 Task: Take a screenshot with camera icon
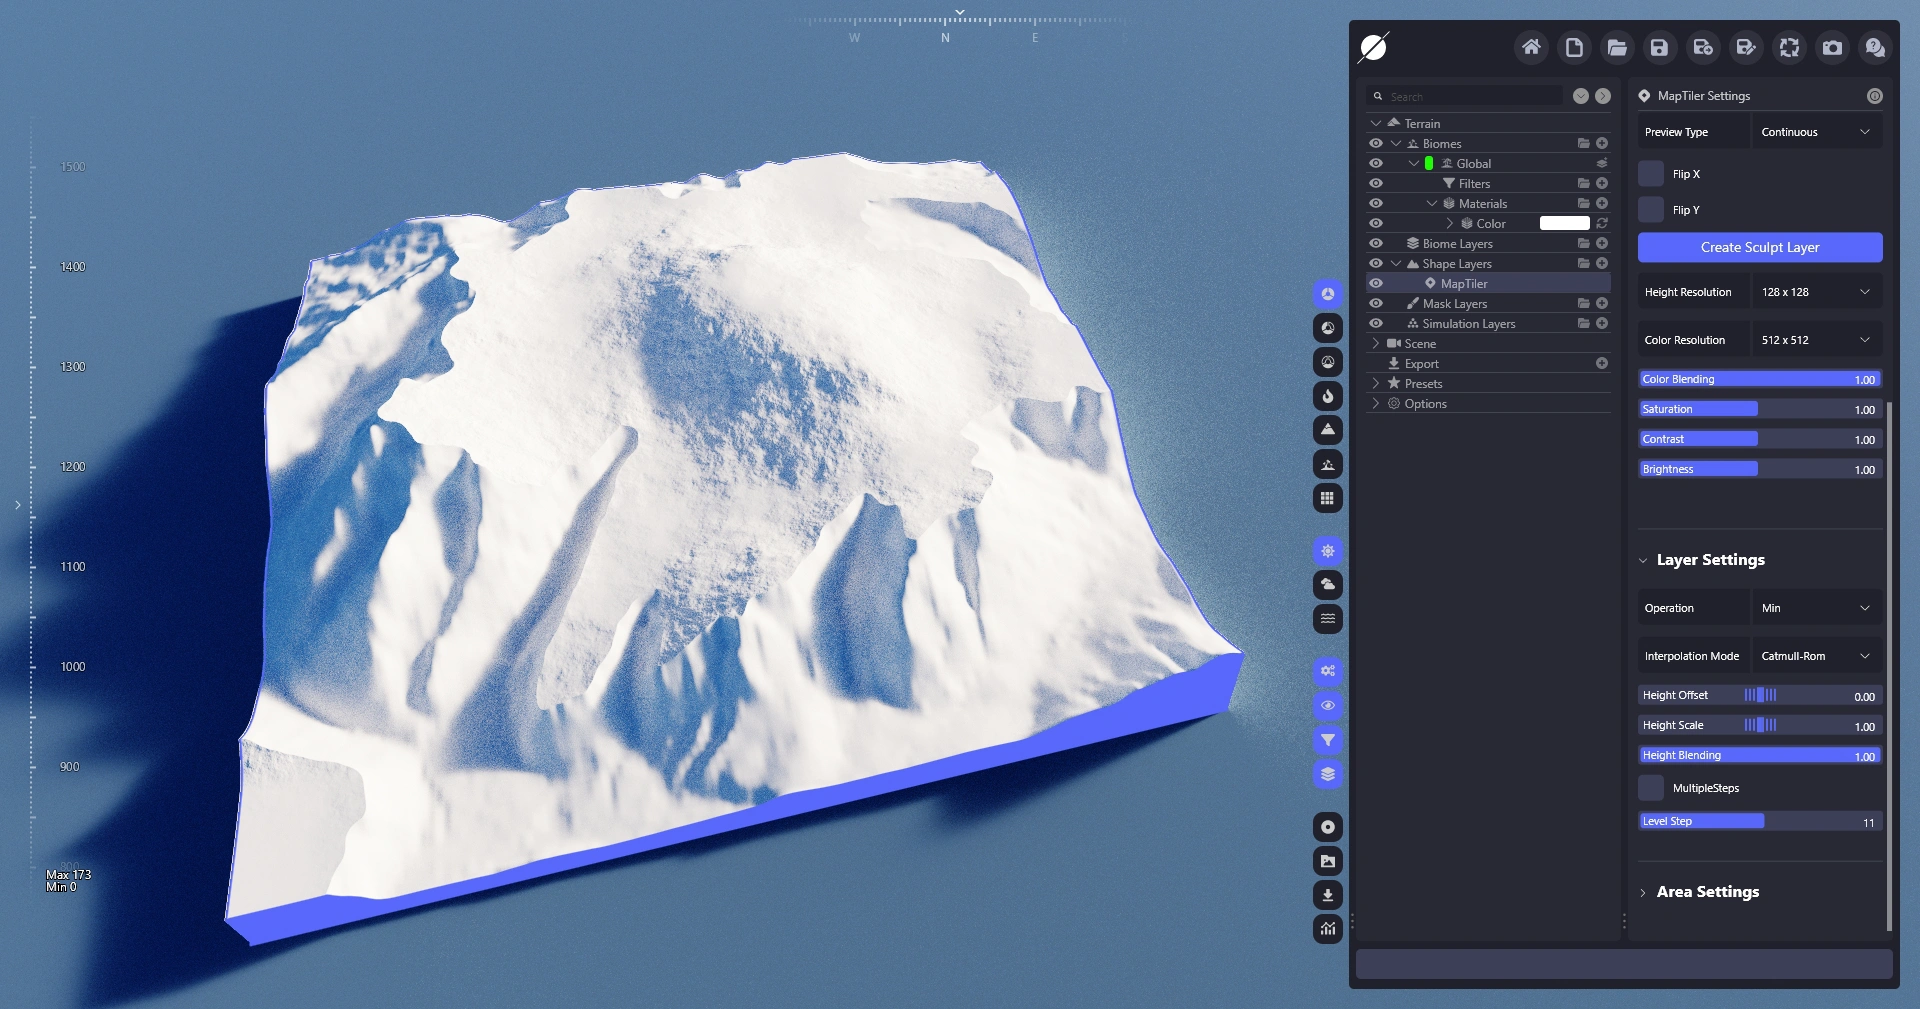coord(1832,47)
